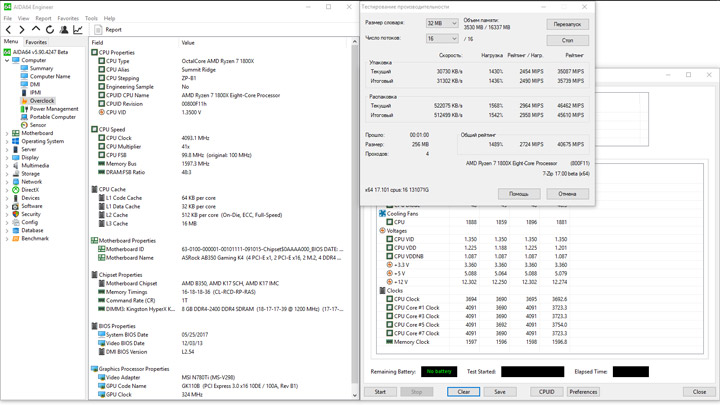The image size is (720, 405).
Task: Select Computer Name in the tree
Action: (x=50, y=76)
